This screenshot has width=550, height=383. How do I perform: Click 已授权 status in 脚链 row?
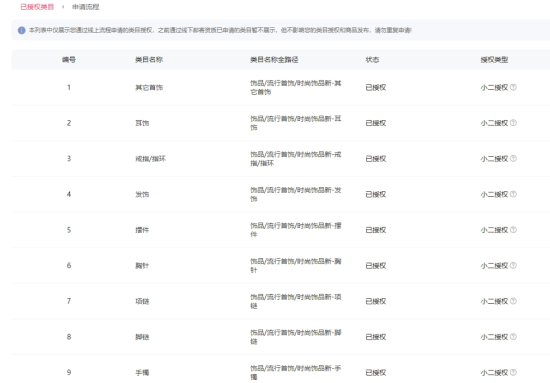(376, 337)
